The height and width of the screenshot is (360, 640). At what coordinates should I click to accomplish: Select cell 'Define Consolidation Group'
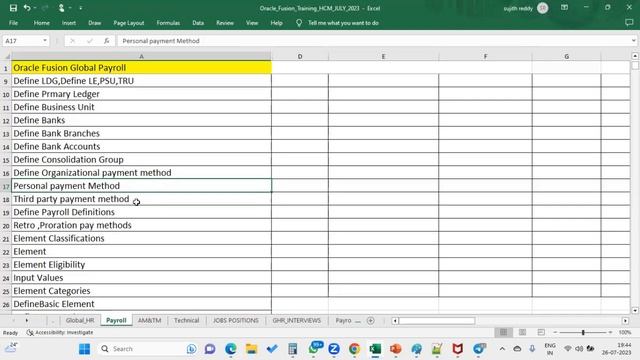click(x=141, y=160)
